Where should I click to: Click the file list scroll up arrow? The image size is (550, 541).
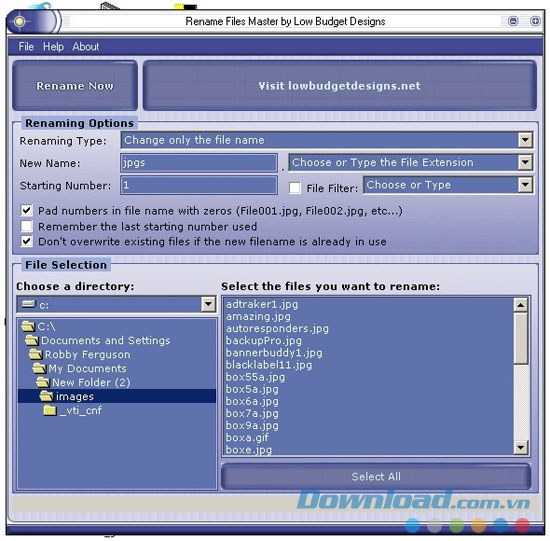(521, 305)
